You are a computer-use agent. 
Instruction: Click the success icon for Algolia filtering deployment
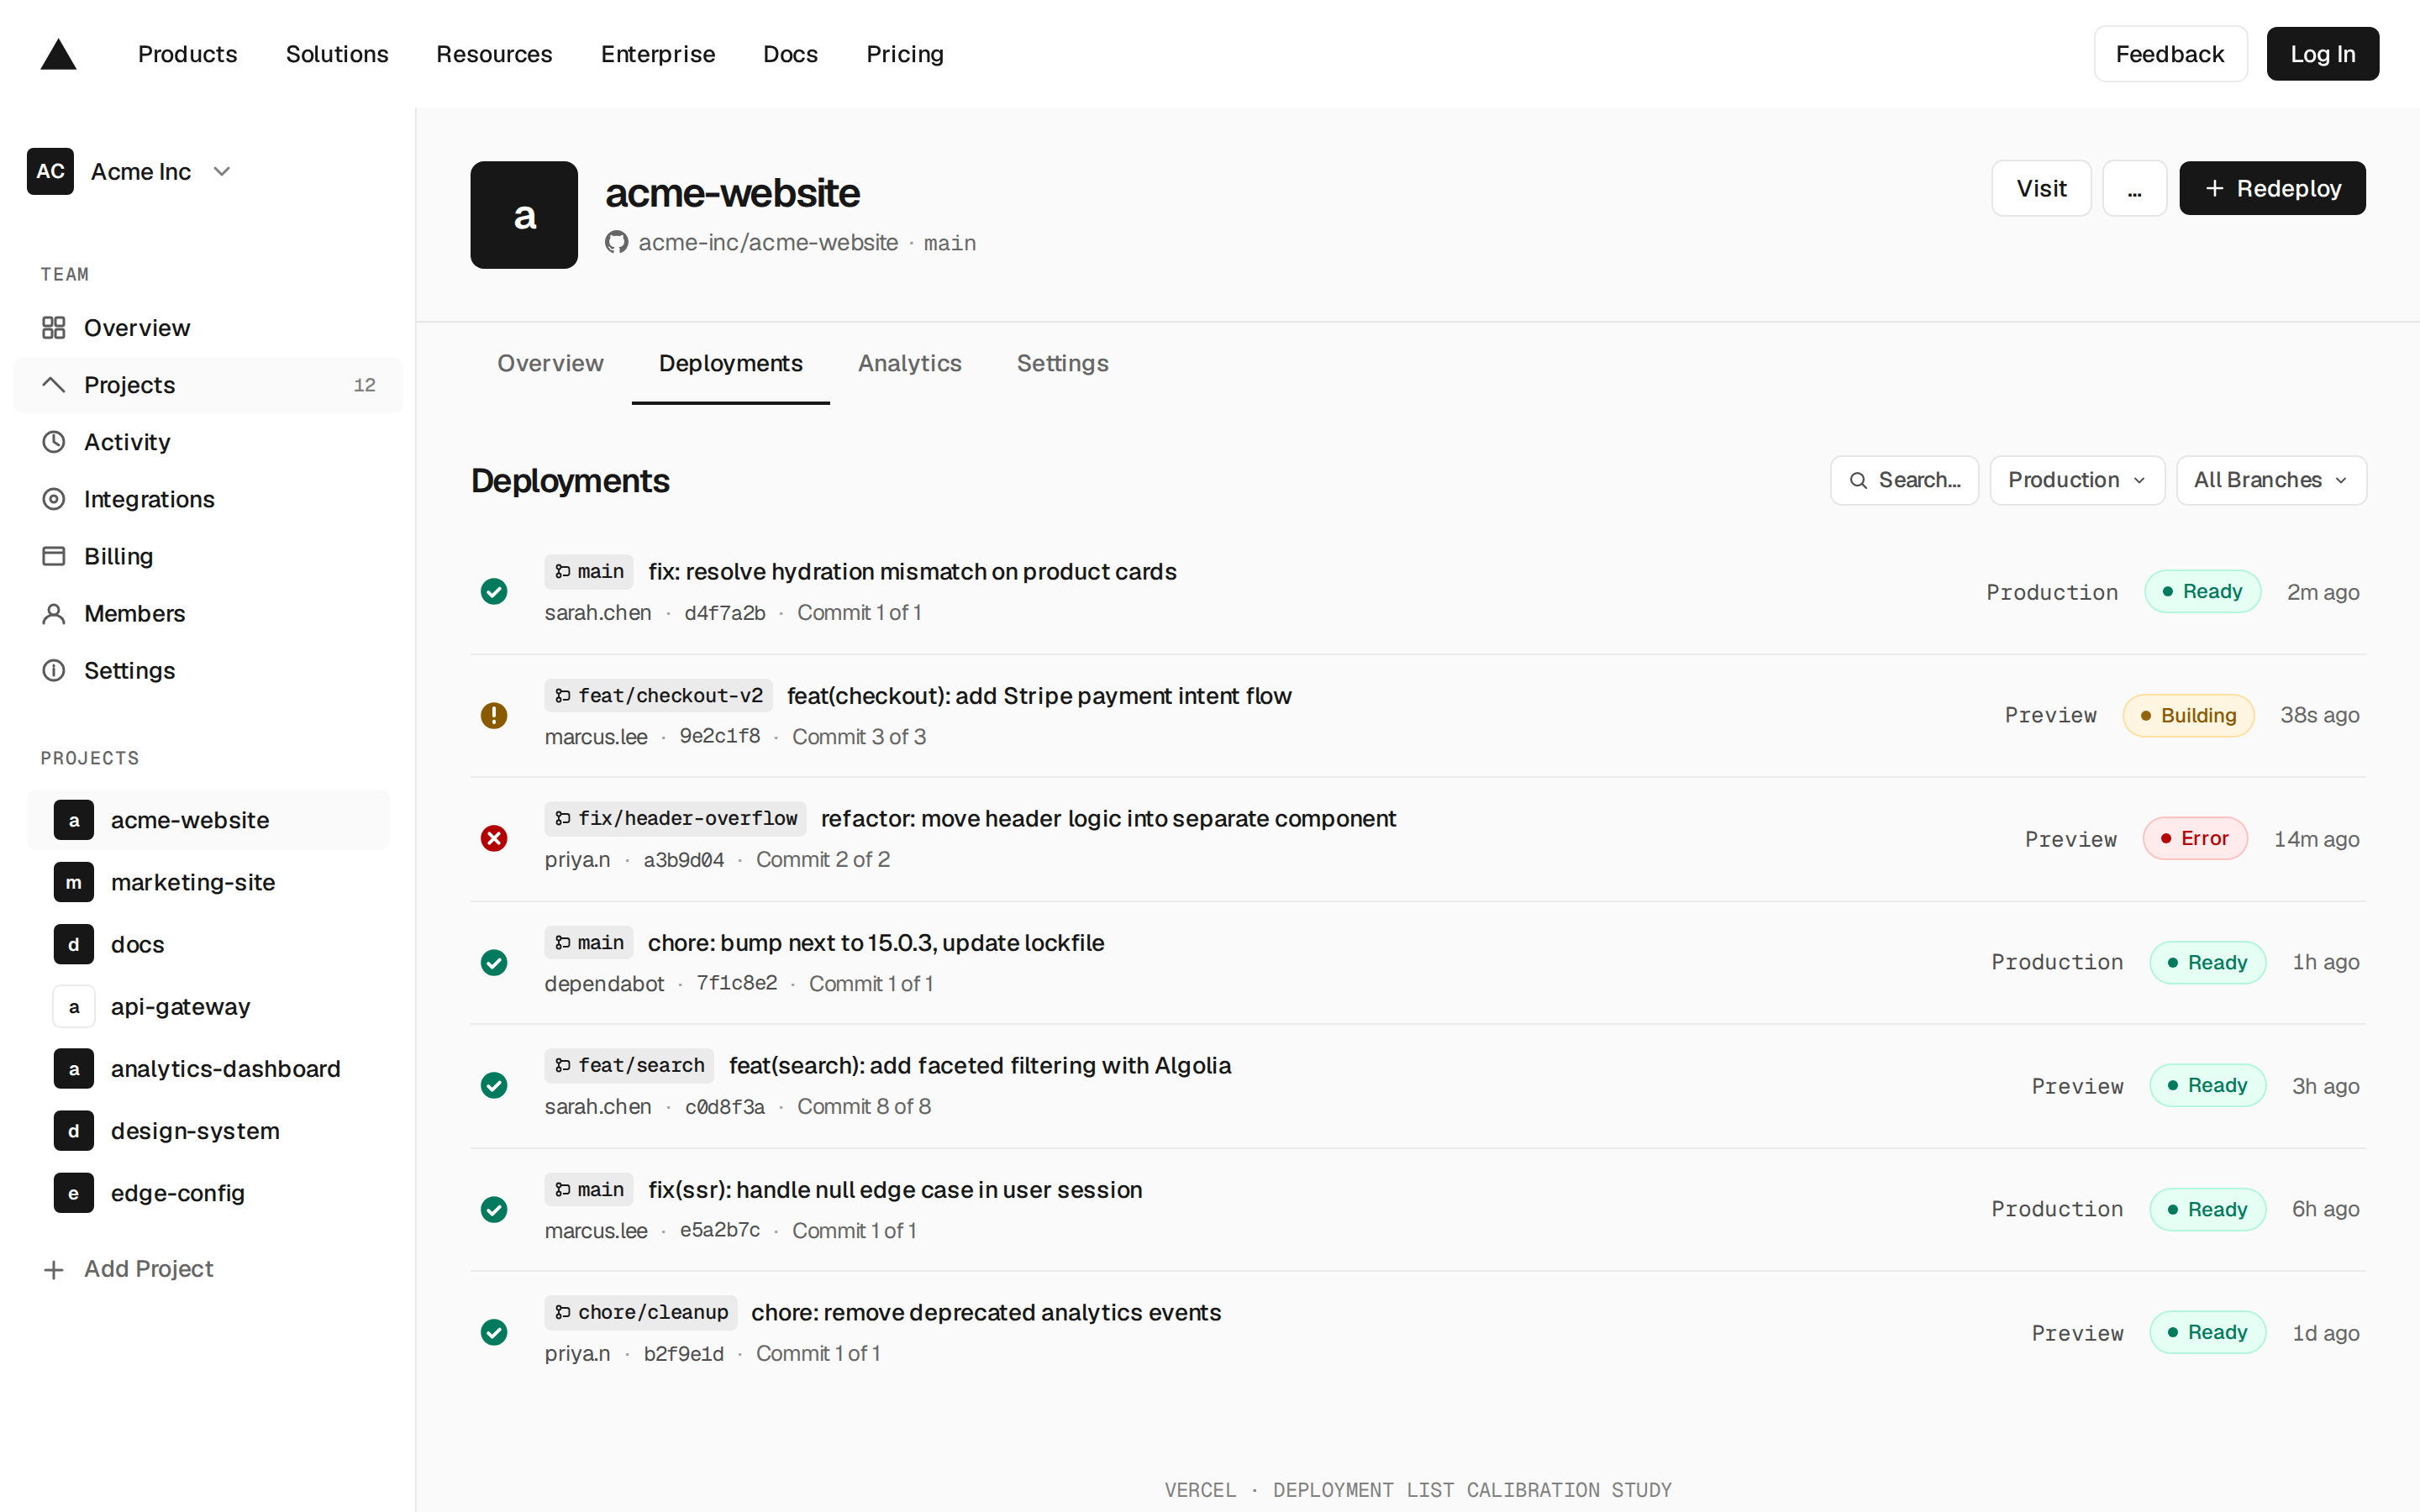click(x=494, y=1085)
